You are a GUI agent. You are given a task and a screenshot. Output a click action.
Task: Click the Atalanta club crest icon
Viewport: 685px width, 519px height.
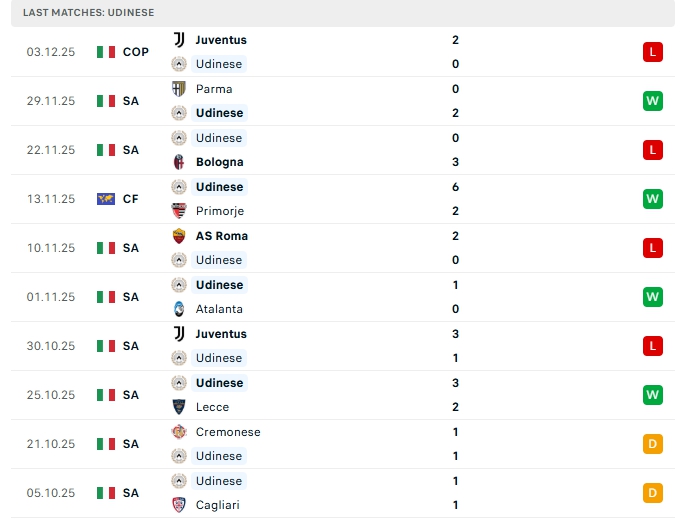[179, 309]
